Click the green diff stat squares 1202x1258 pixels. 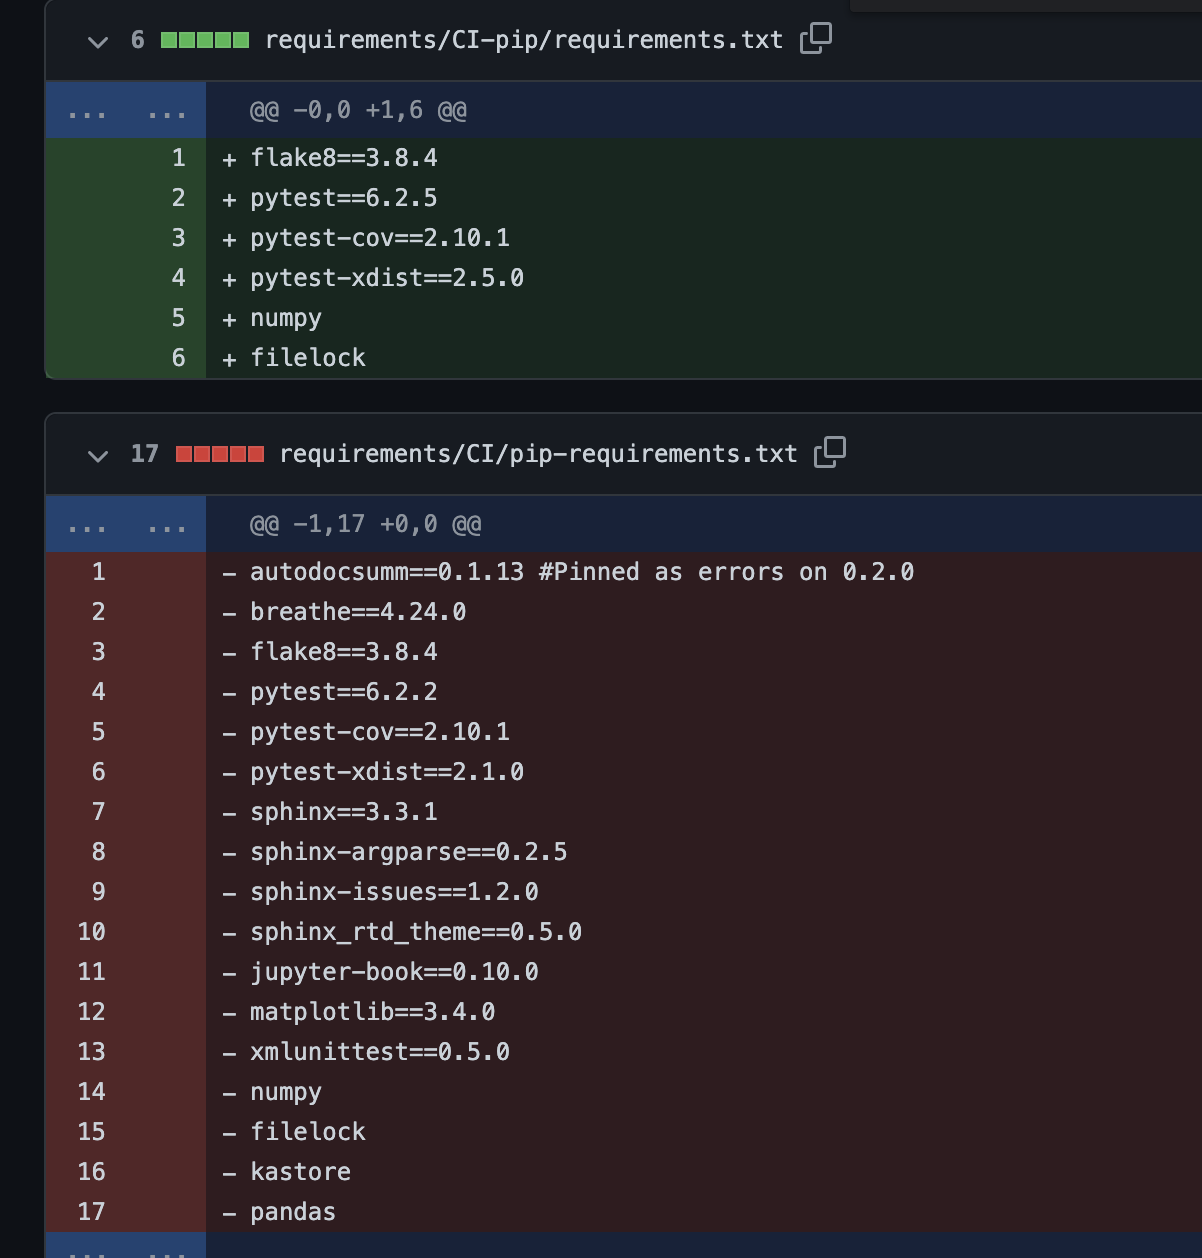click(203, 39)
